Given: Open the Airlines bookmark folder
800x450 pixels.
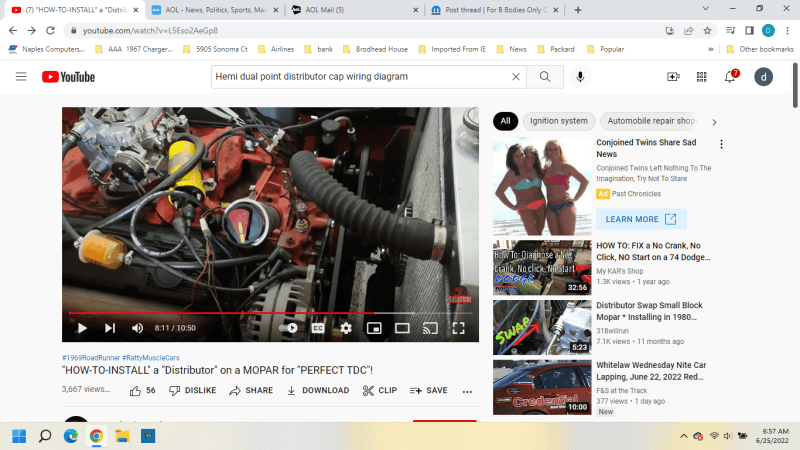Looking at the screenshot, I should (276, 49).
